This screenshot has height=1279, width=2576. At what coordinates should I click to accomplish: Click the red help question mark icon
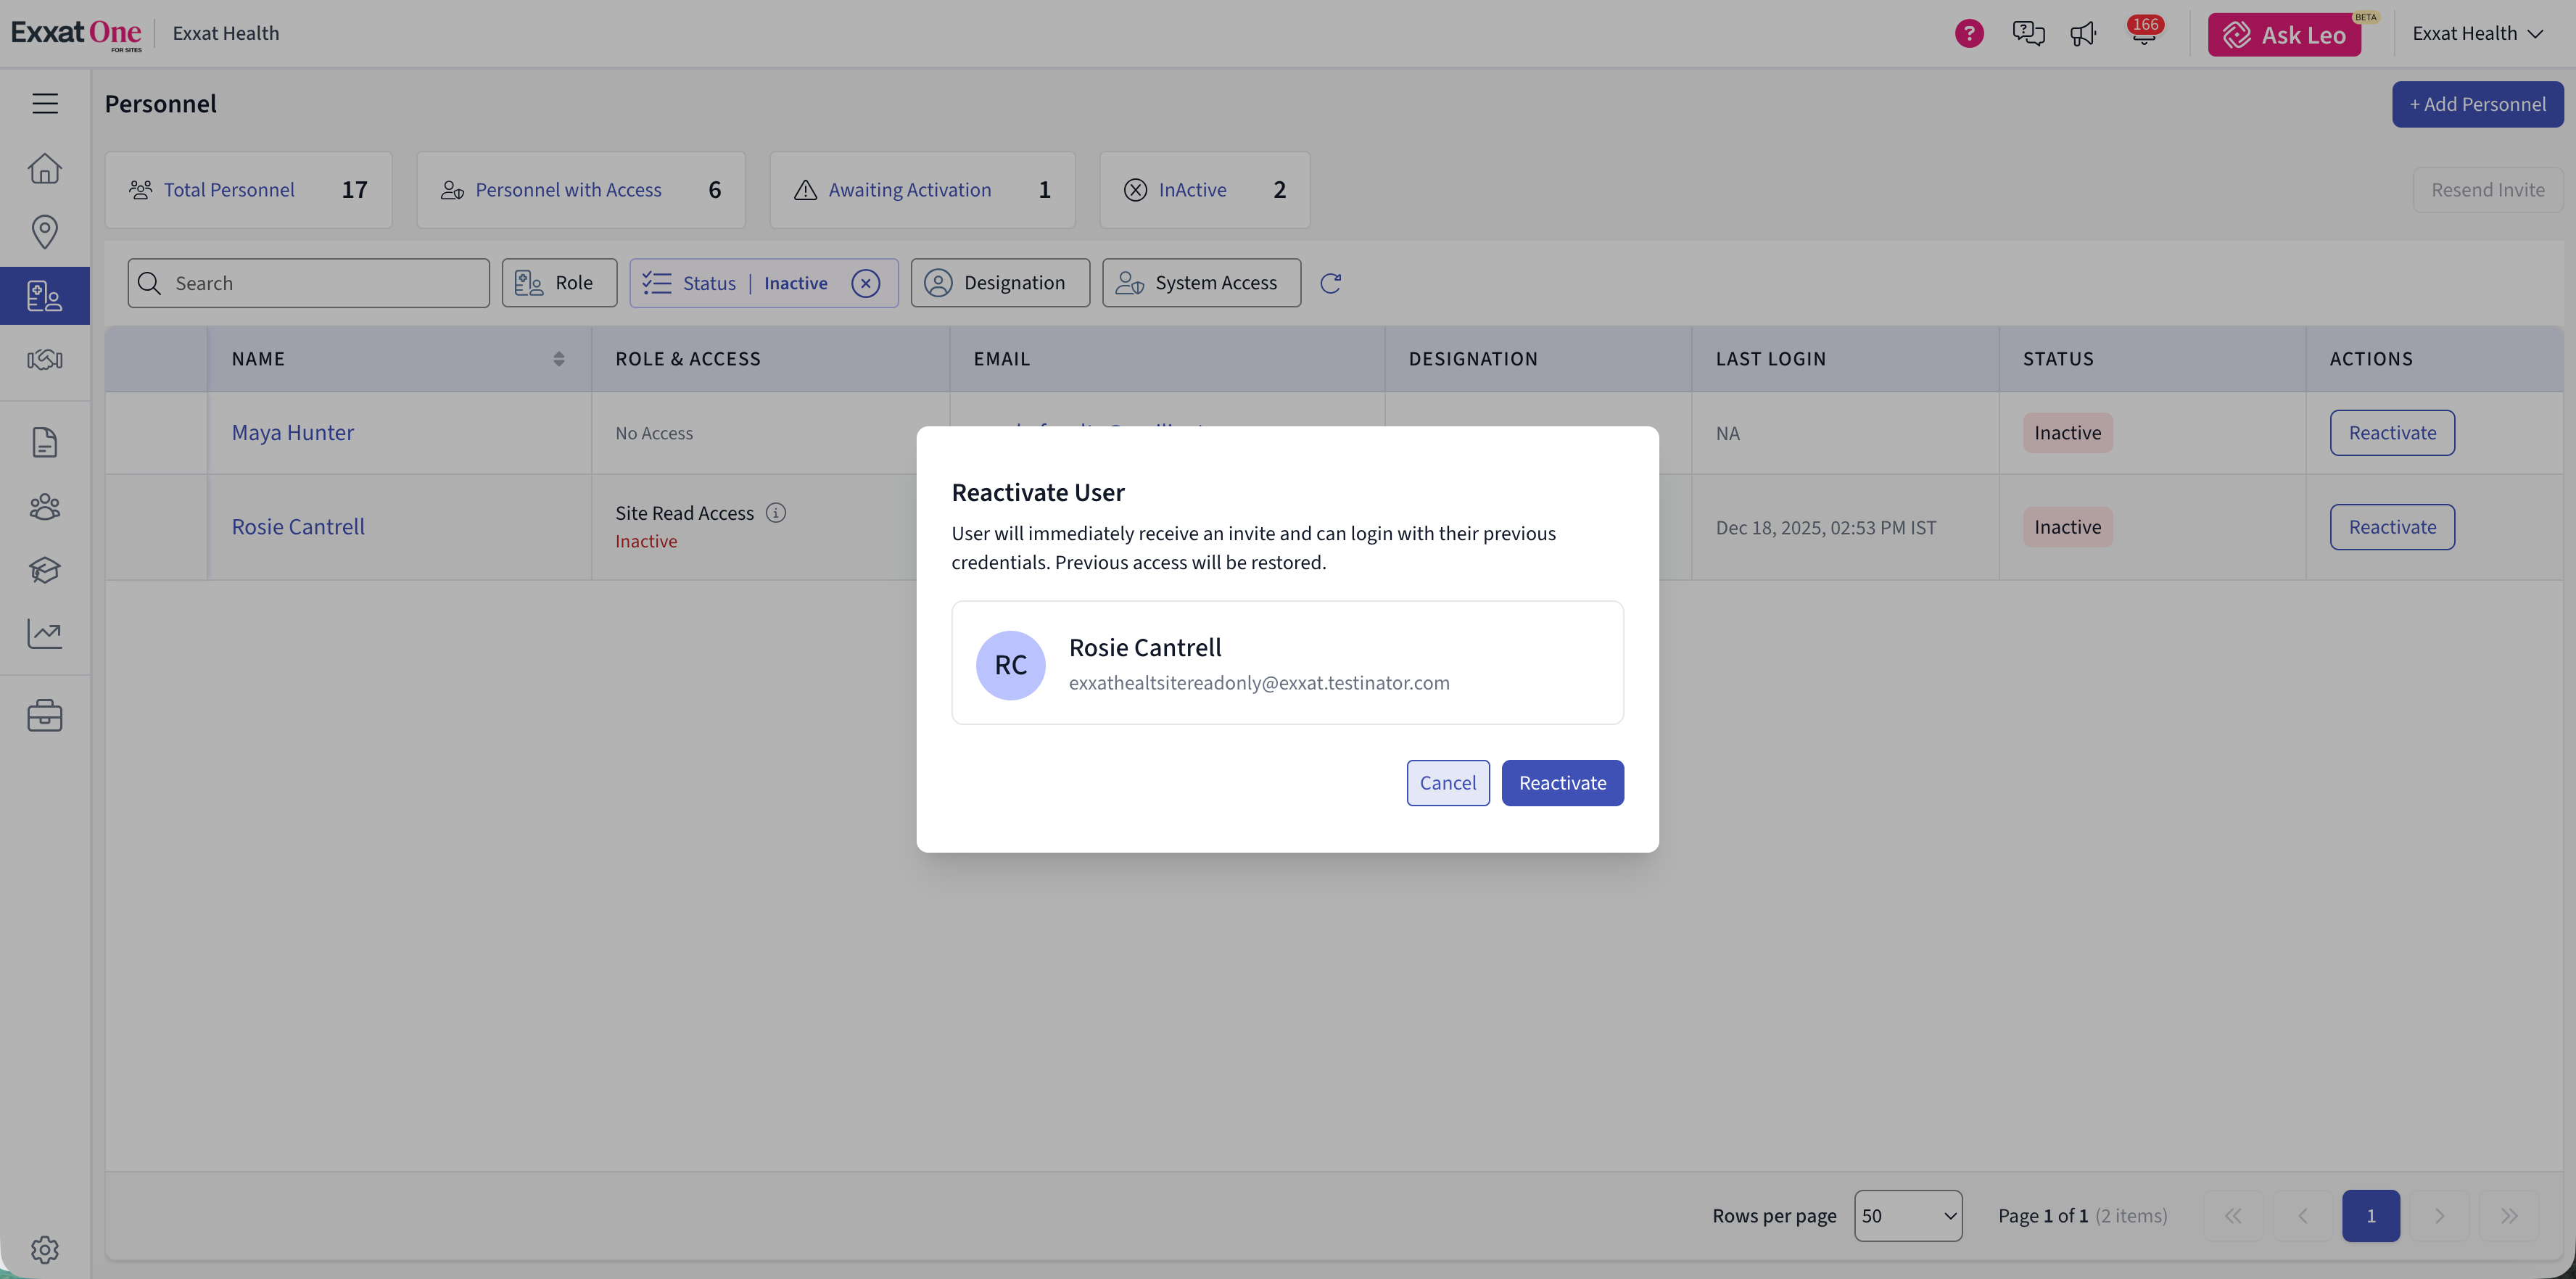tap(1969, 33)
